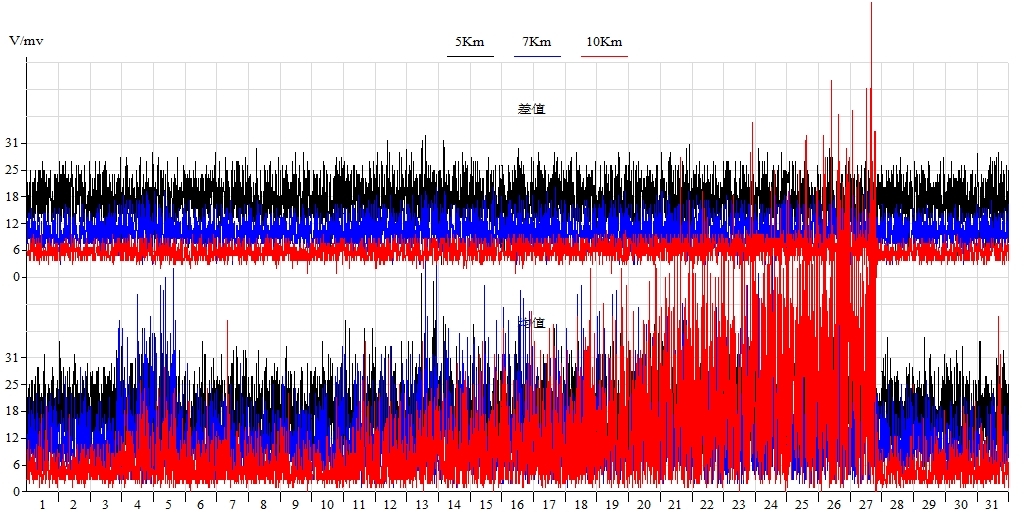The image size is (1033, 520).
Task: Click the V/mv axis unit label
Action: (26, 41)
